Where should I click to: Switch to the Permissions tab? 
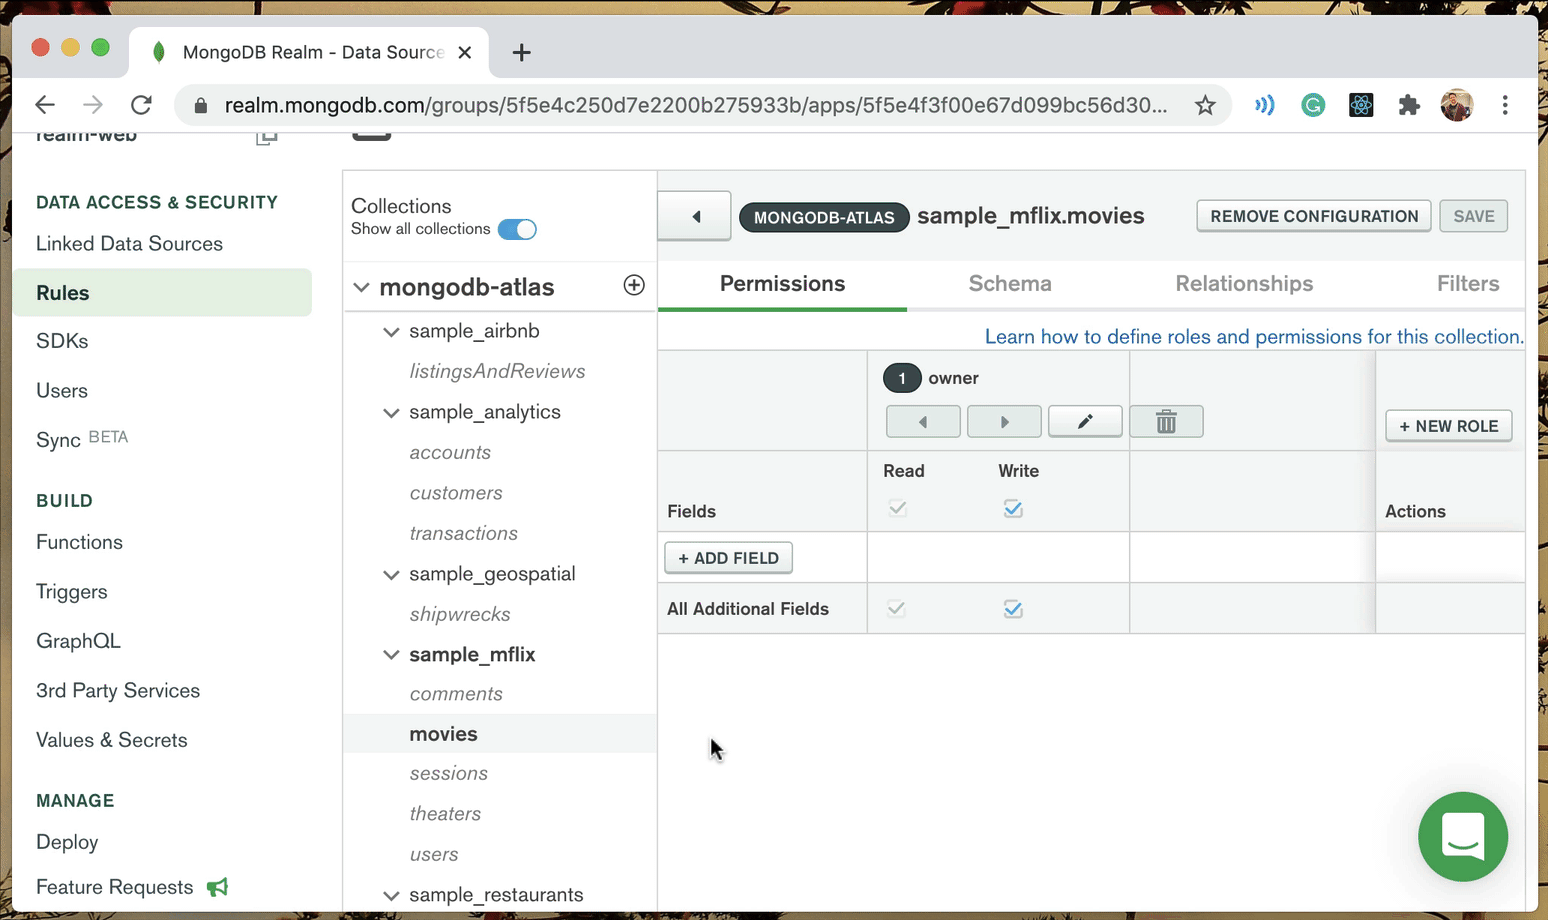(782, 284)
